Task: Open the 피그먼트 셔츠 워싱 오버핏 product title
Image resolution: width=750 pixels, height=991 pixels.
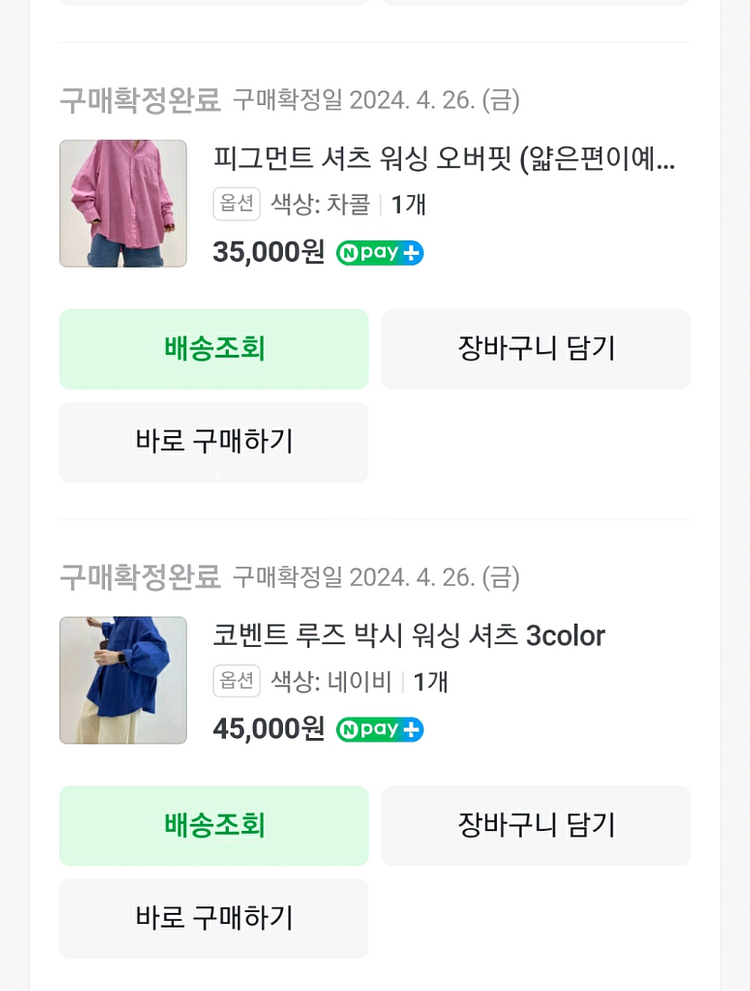Action: [x=444, y=159]
